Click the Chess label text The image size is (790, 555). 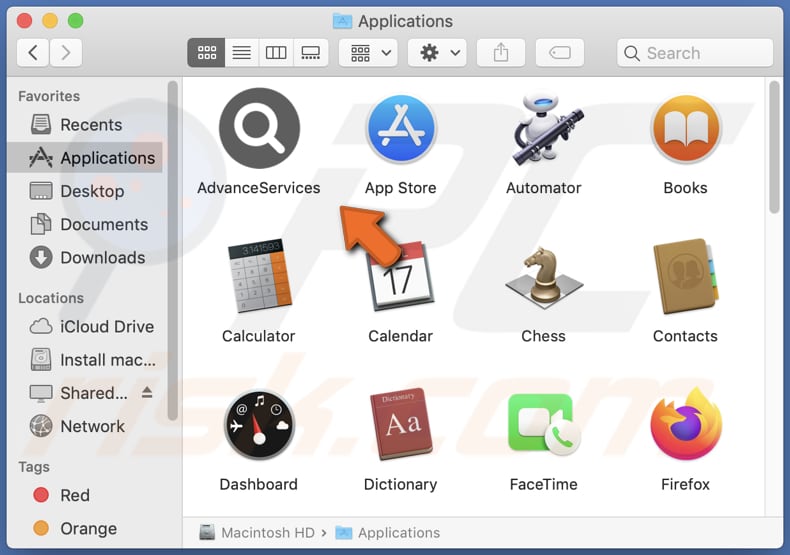coord(543,336)
